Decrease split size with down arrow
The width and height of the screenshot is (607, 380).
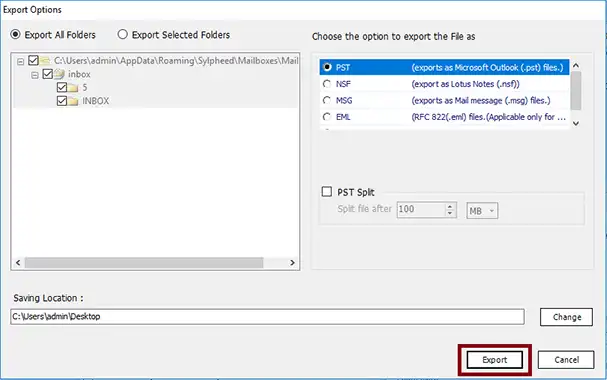[x=450, y=213]
